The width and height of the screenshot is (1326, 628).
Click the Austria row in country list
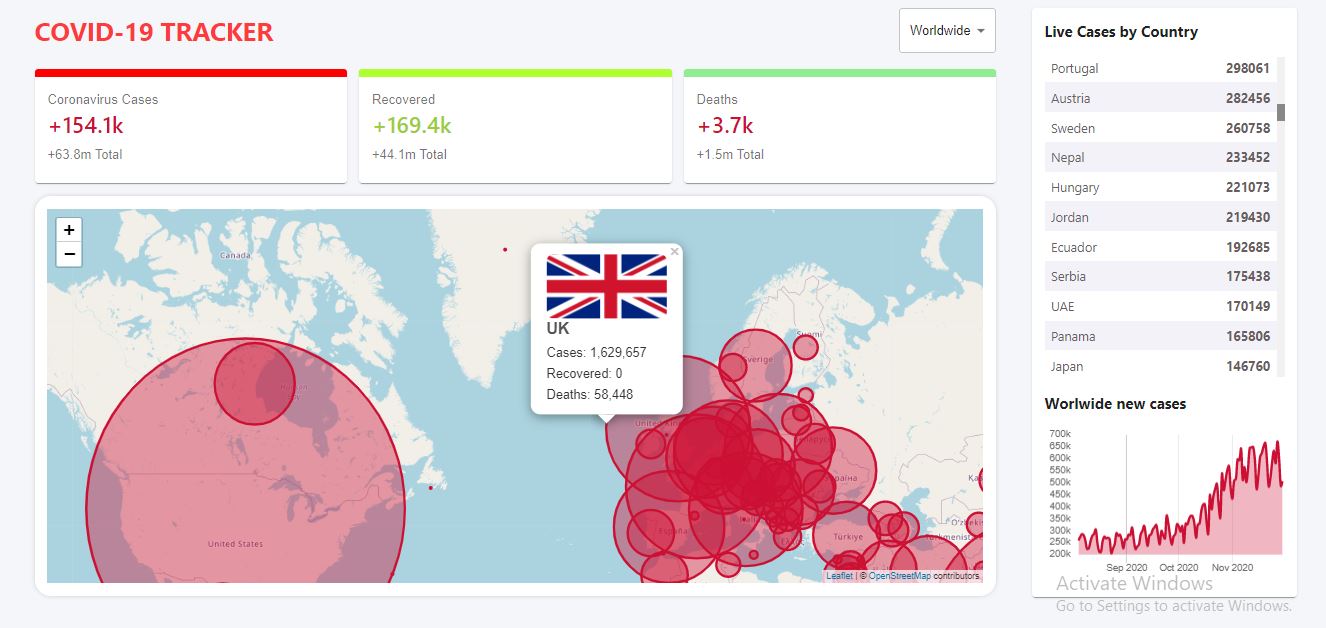(x=1160, y=98)
